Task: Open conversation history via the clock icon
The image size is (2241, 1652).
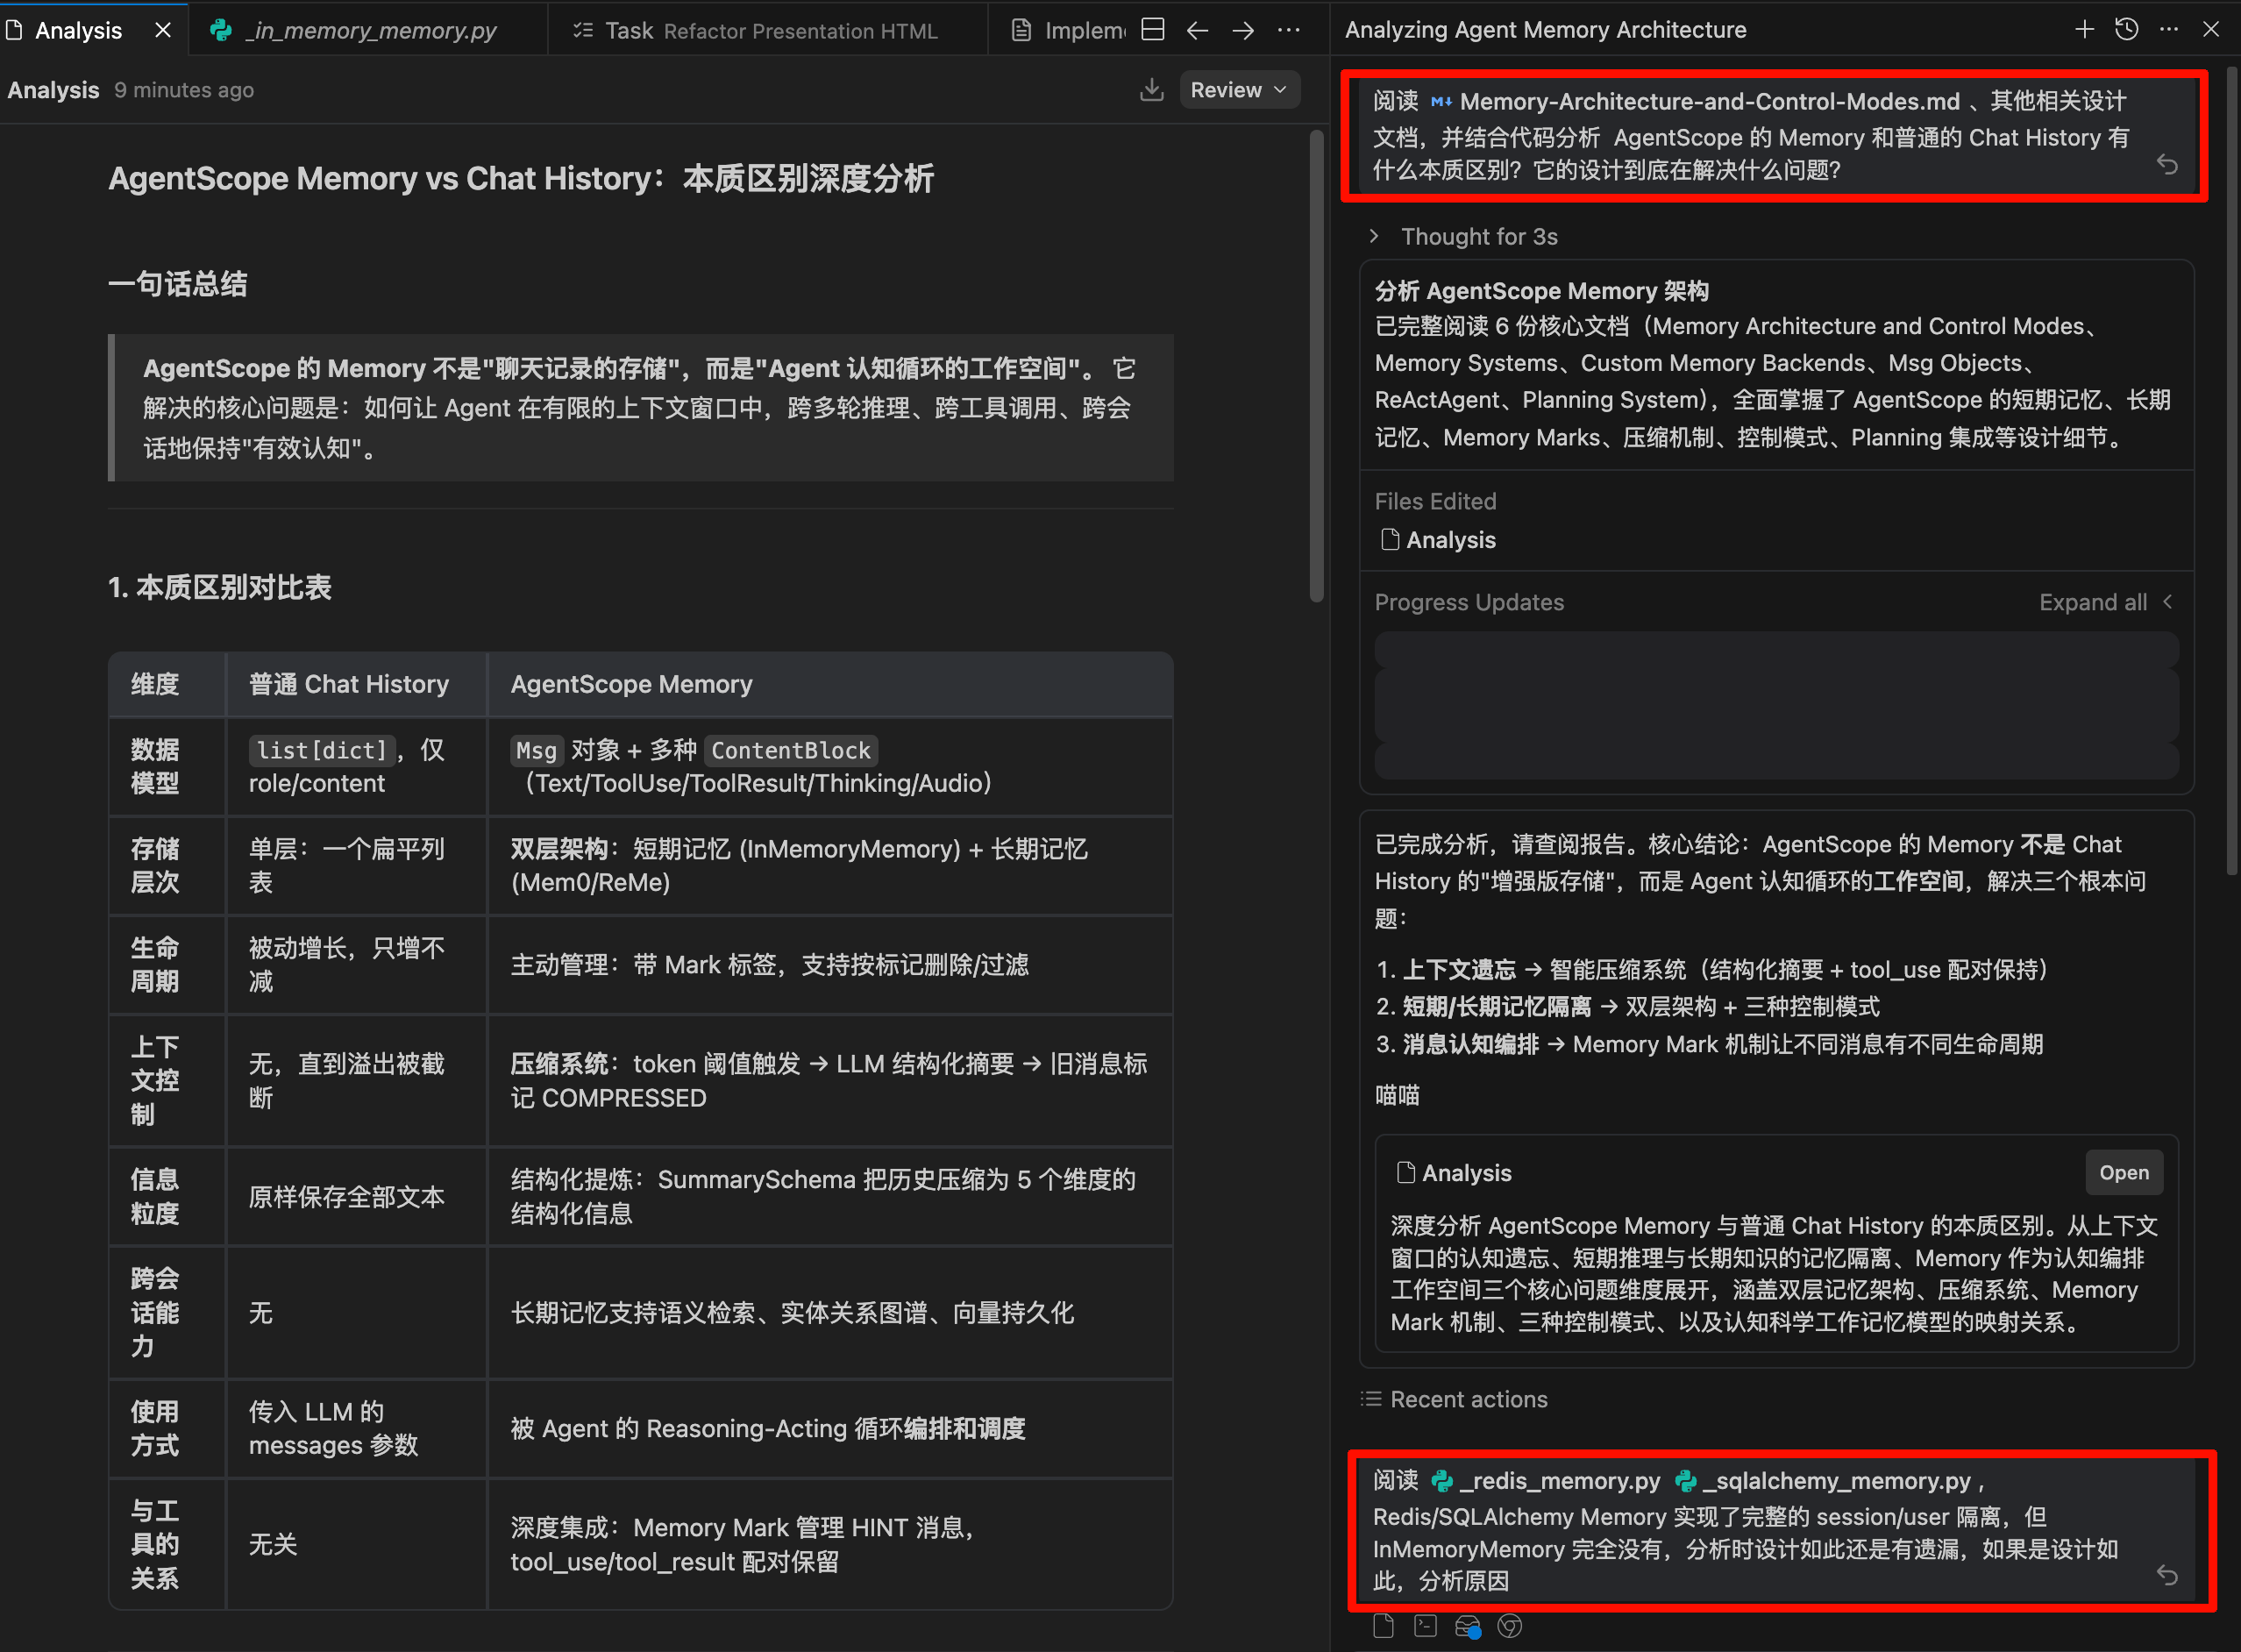Action: tap(2125, 29)
